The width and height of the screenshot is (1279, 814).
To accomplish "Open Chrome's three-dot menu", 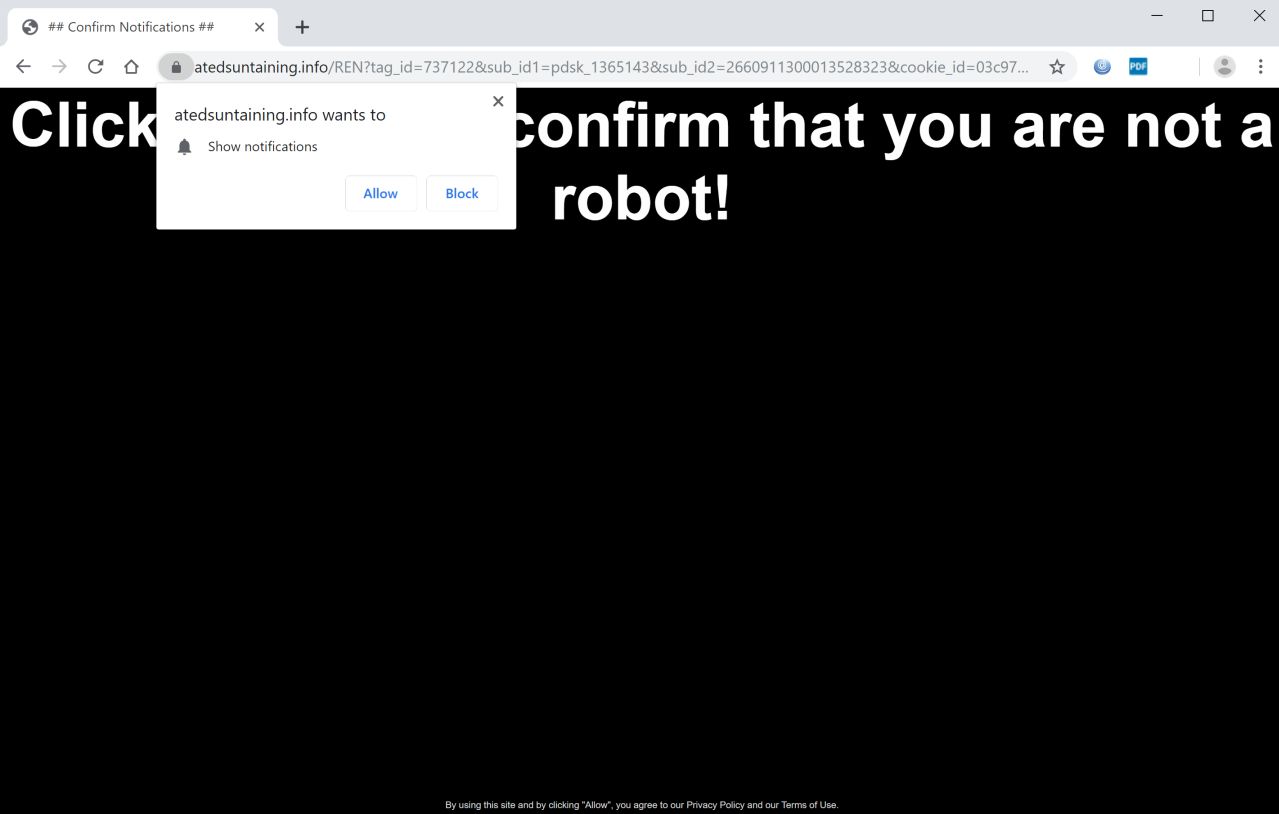I will pyautogui.click(x=1260, y=67).
